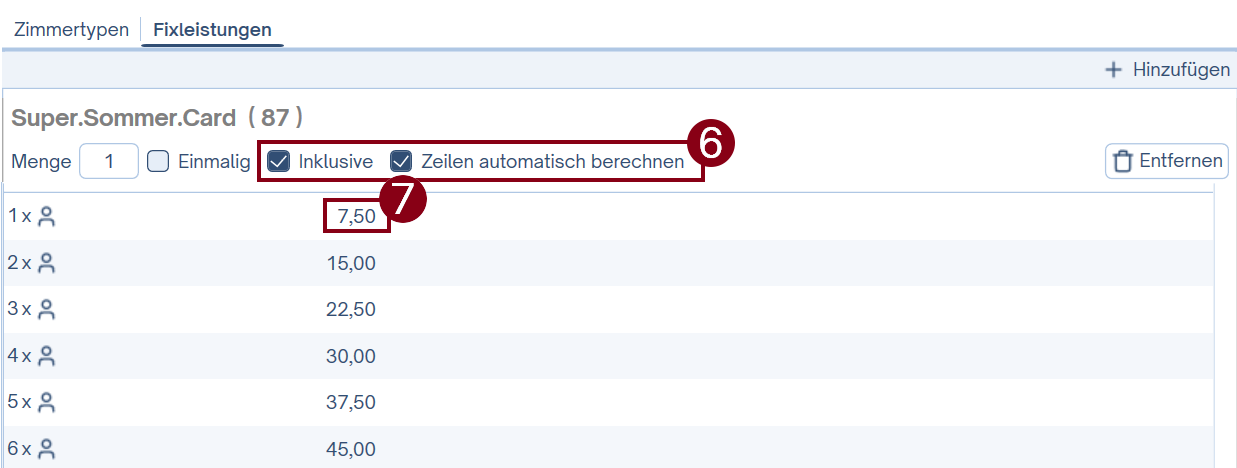This screenshot has height=468, width=1237.
Task: Enable the Einmalig checkbox
Action: point(158,161)
